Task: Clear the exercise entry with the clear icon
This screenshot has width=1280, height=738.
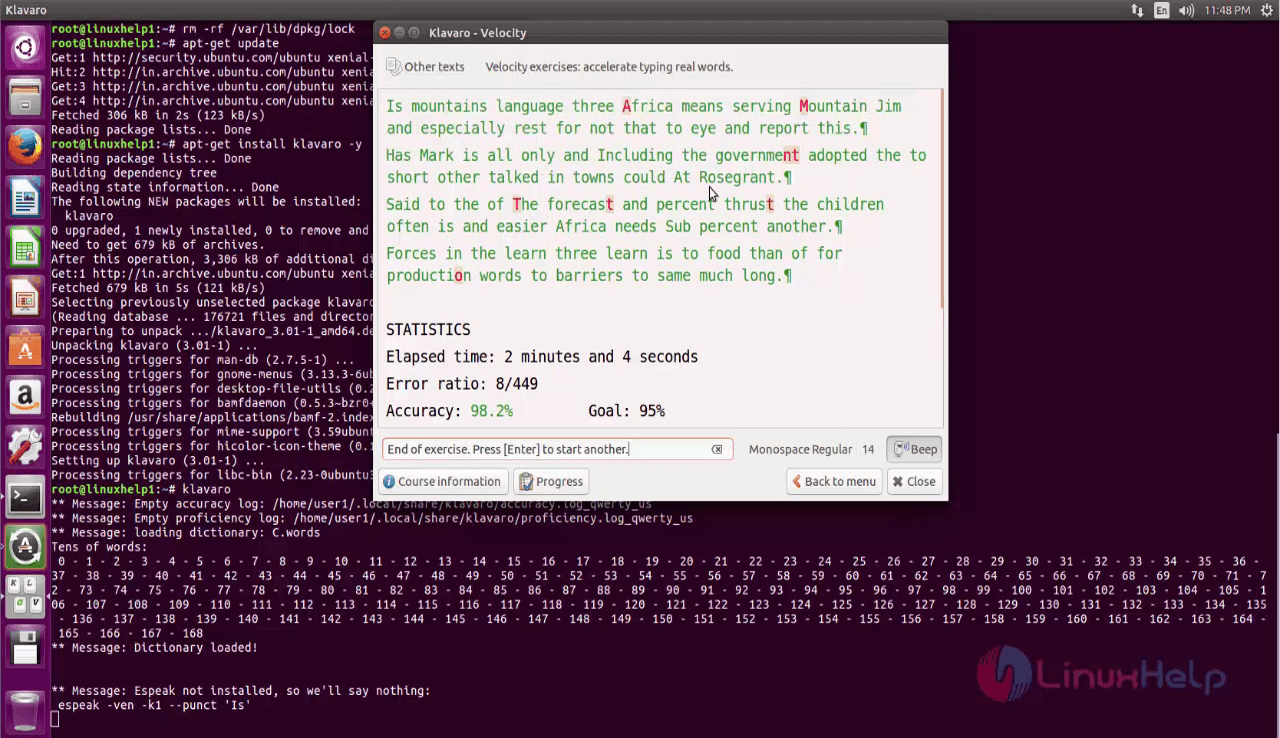Action: [x=717, y=449]
